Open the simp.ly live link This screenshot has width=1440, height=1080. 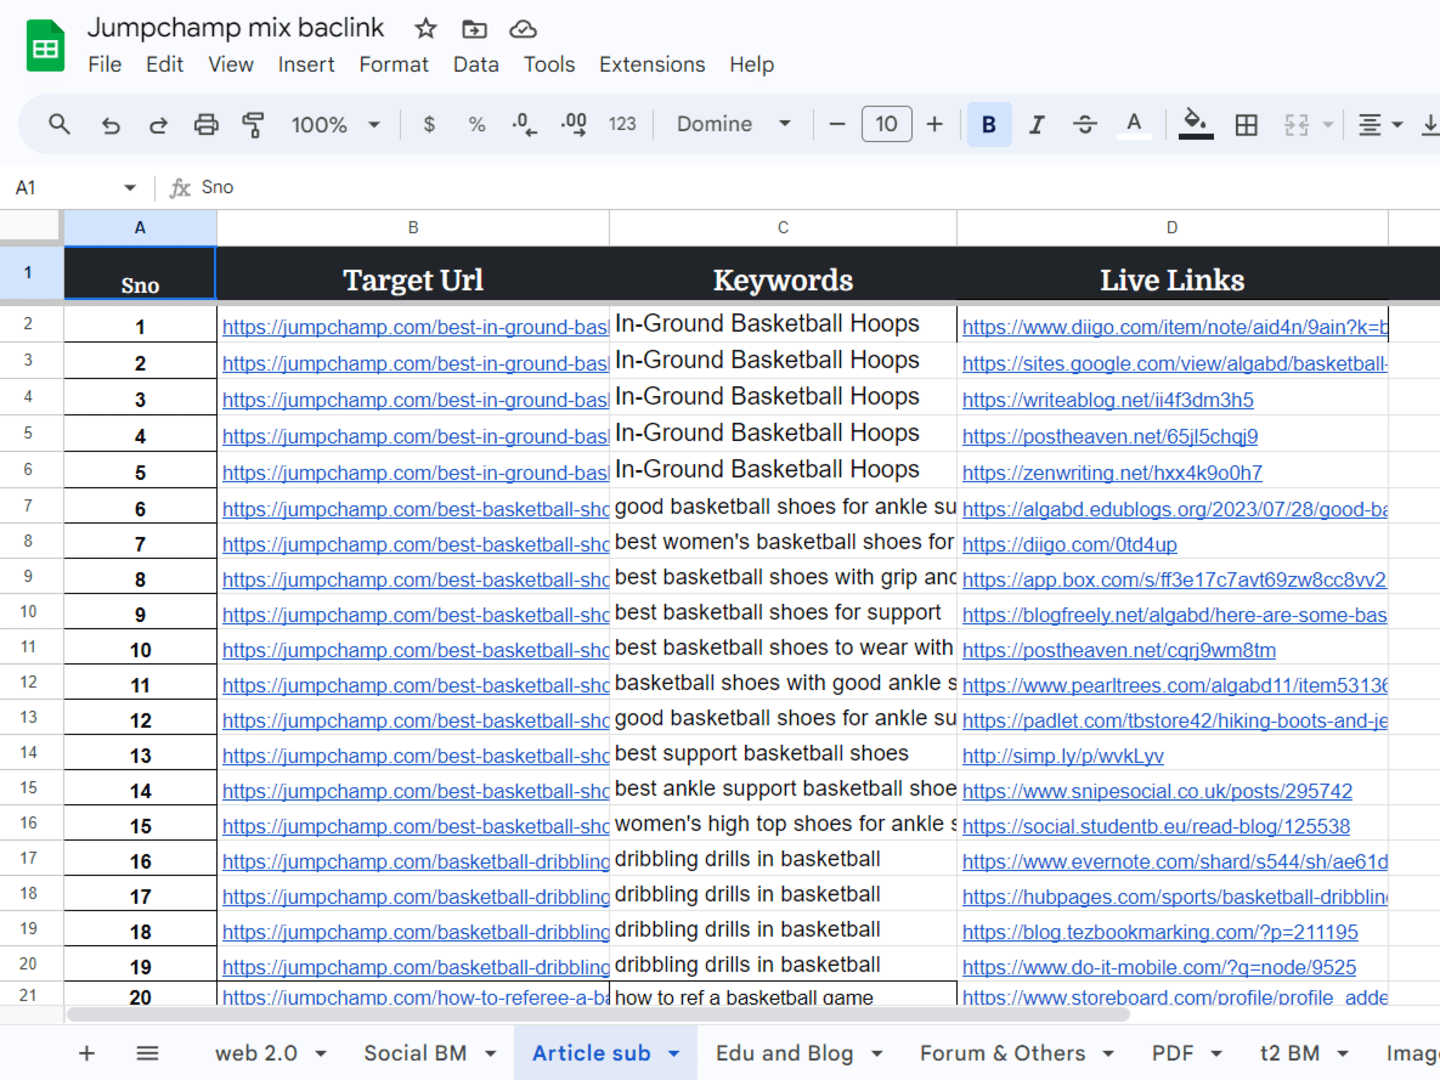coord(1063,756)
